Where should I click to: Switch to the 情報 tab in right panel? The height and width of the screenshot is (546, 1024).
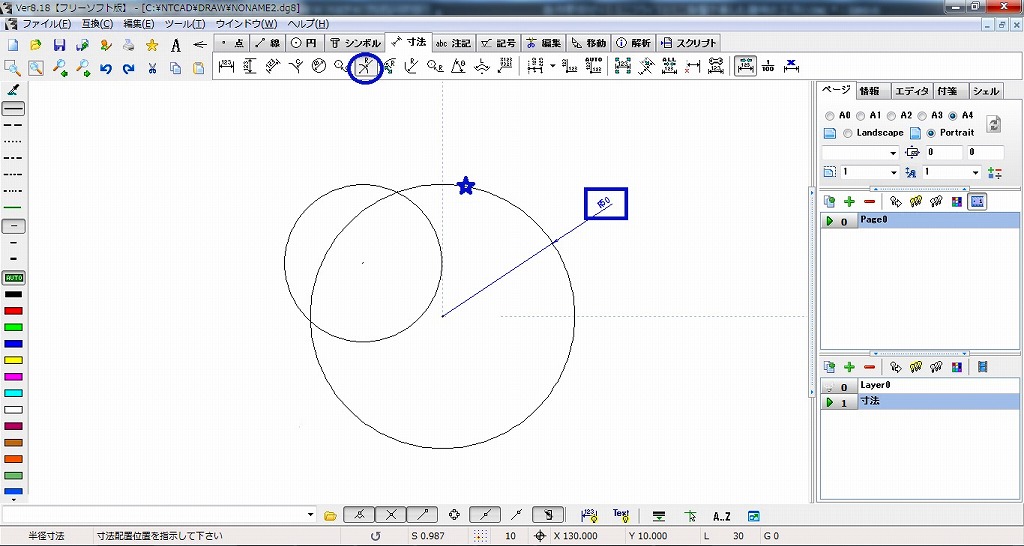pyautogui.click(x=871, y=91)
